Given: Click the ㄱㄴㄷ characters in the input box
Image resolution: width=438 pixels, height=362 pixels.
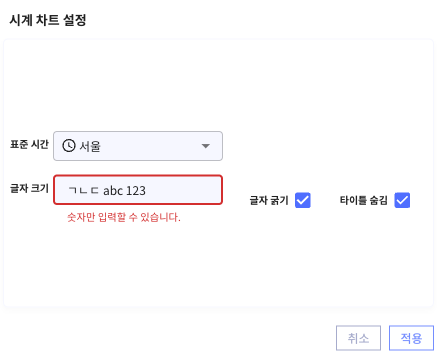Looking at the screenshot, I should 83,191.
